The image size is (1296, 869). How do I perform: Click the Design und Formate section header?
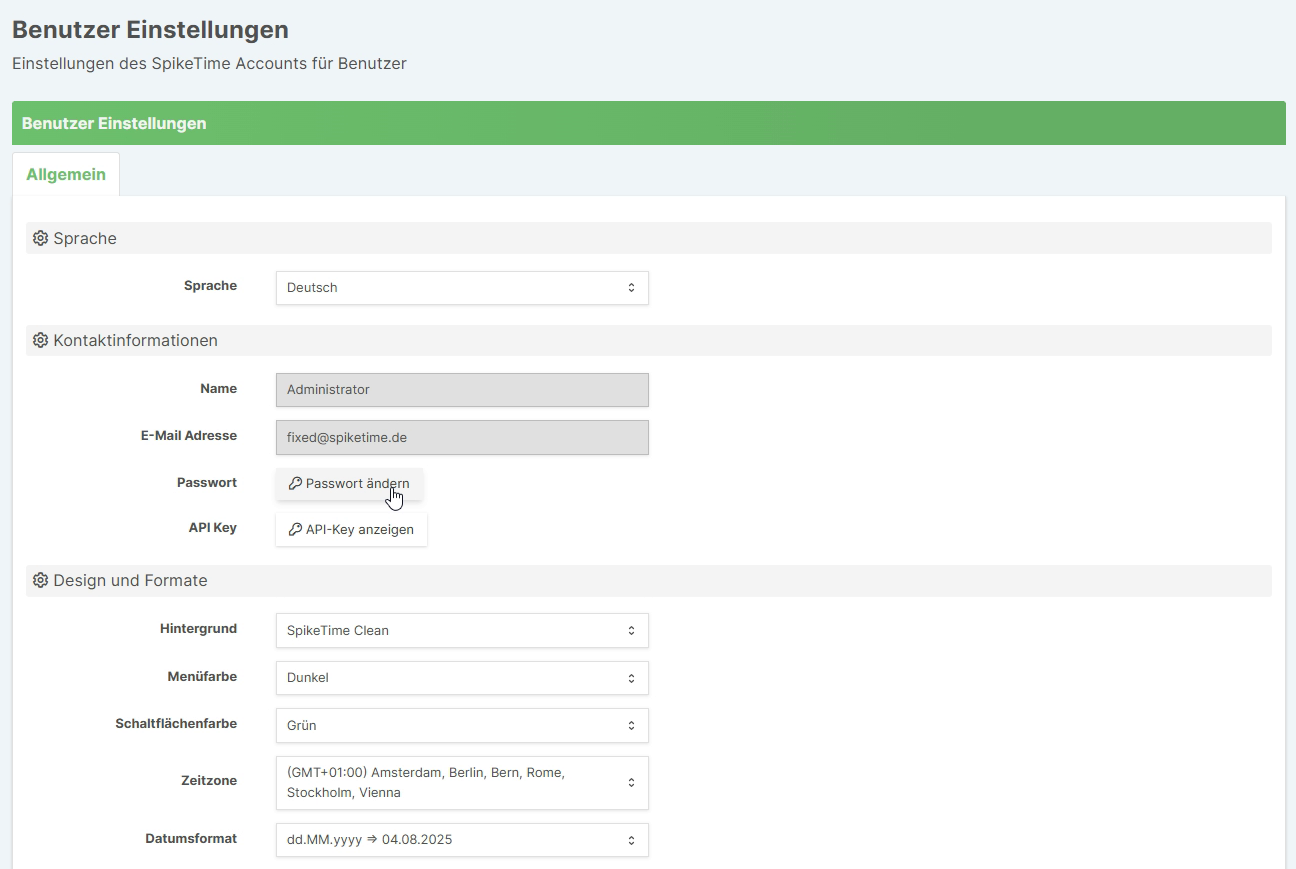coord(648,581)
